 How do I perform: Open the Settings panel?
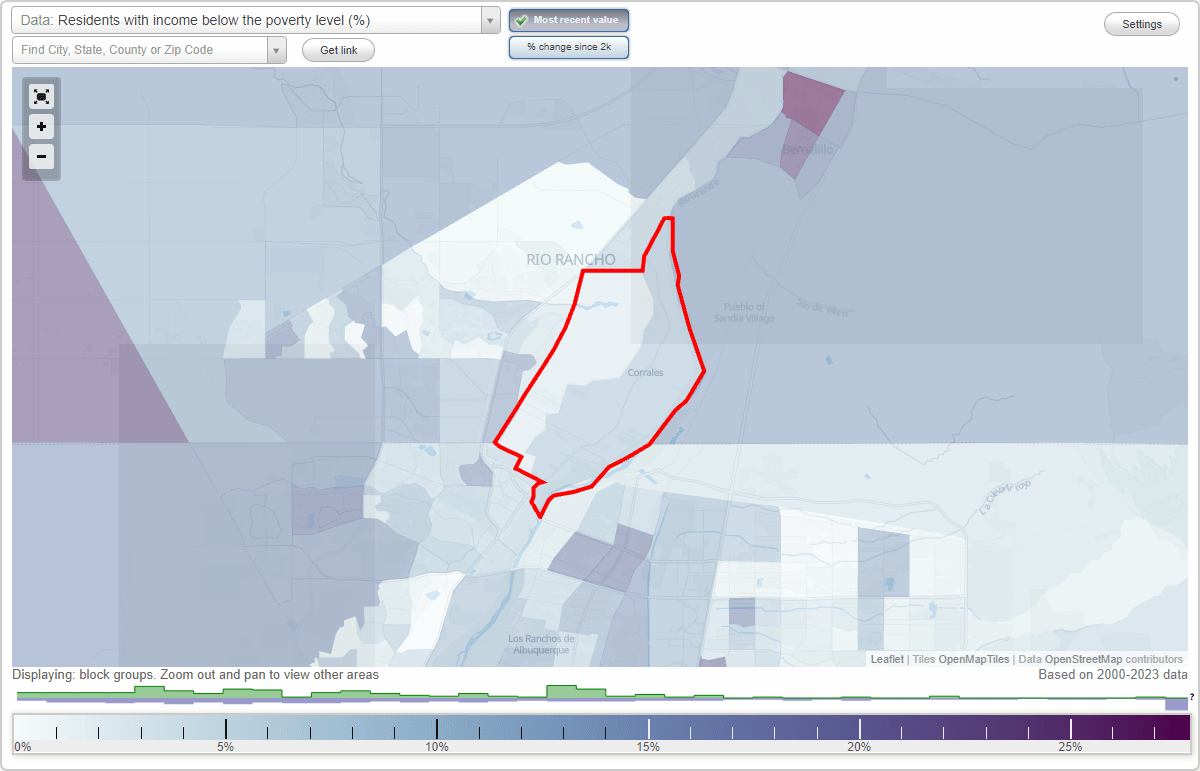point(1141,23)
